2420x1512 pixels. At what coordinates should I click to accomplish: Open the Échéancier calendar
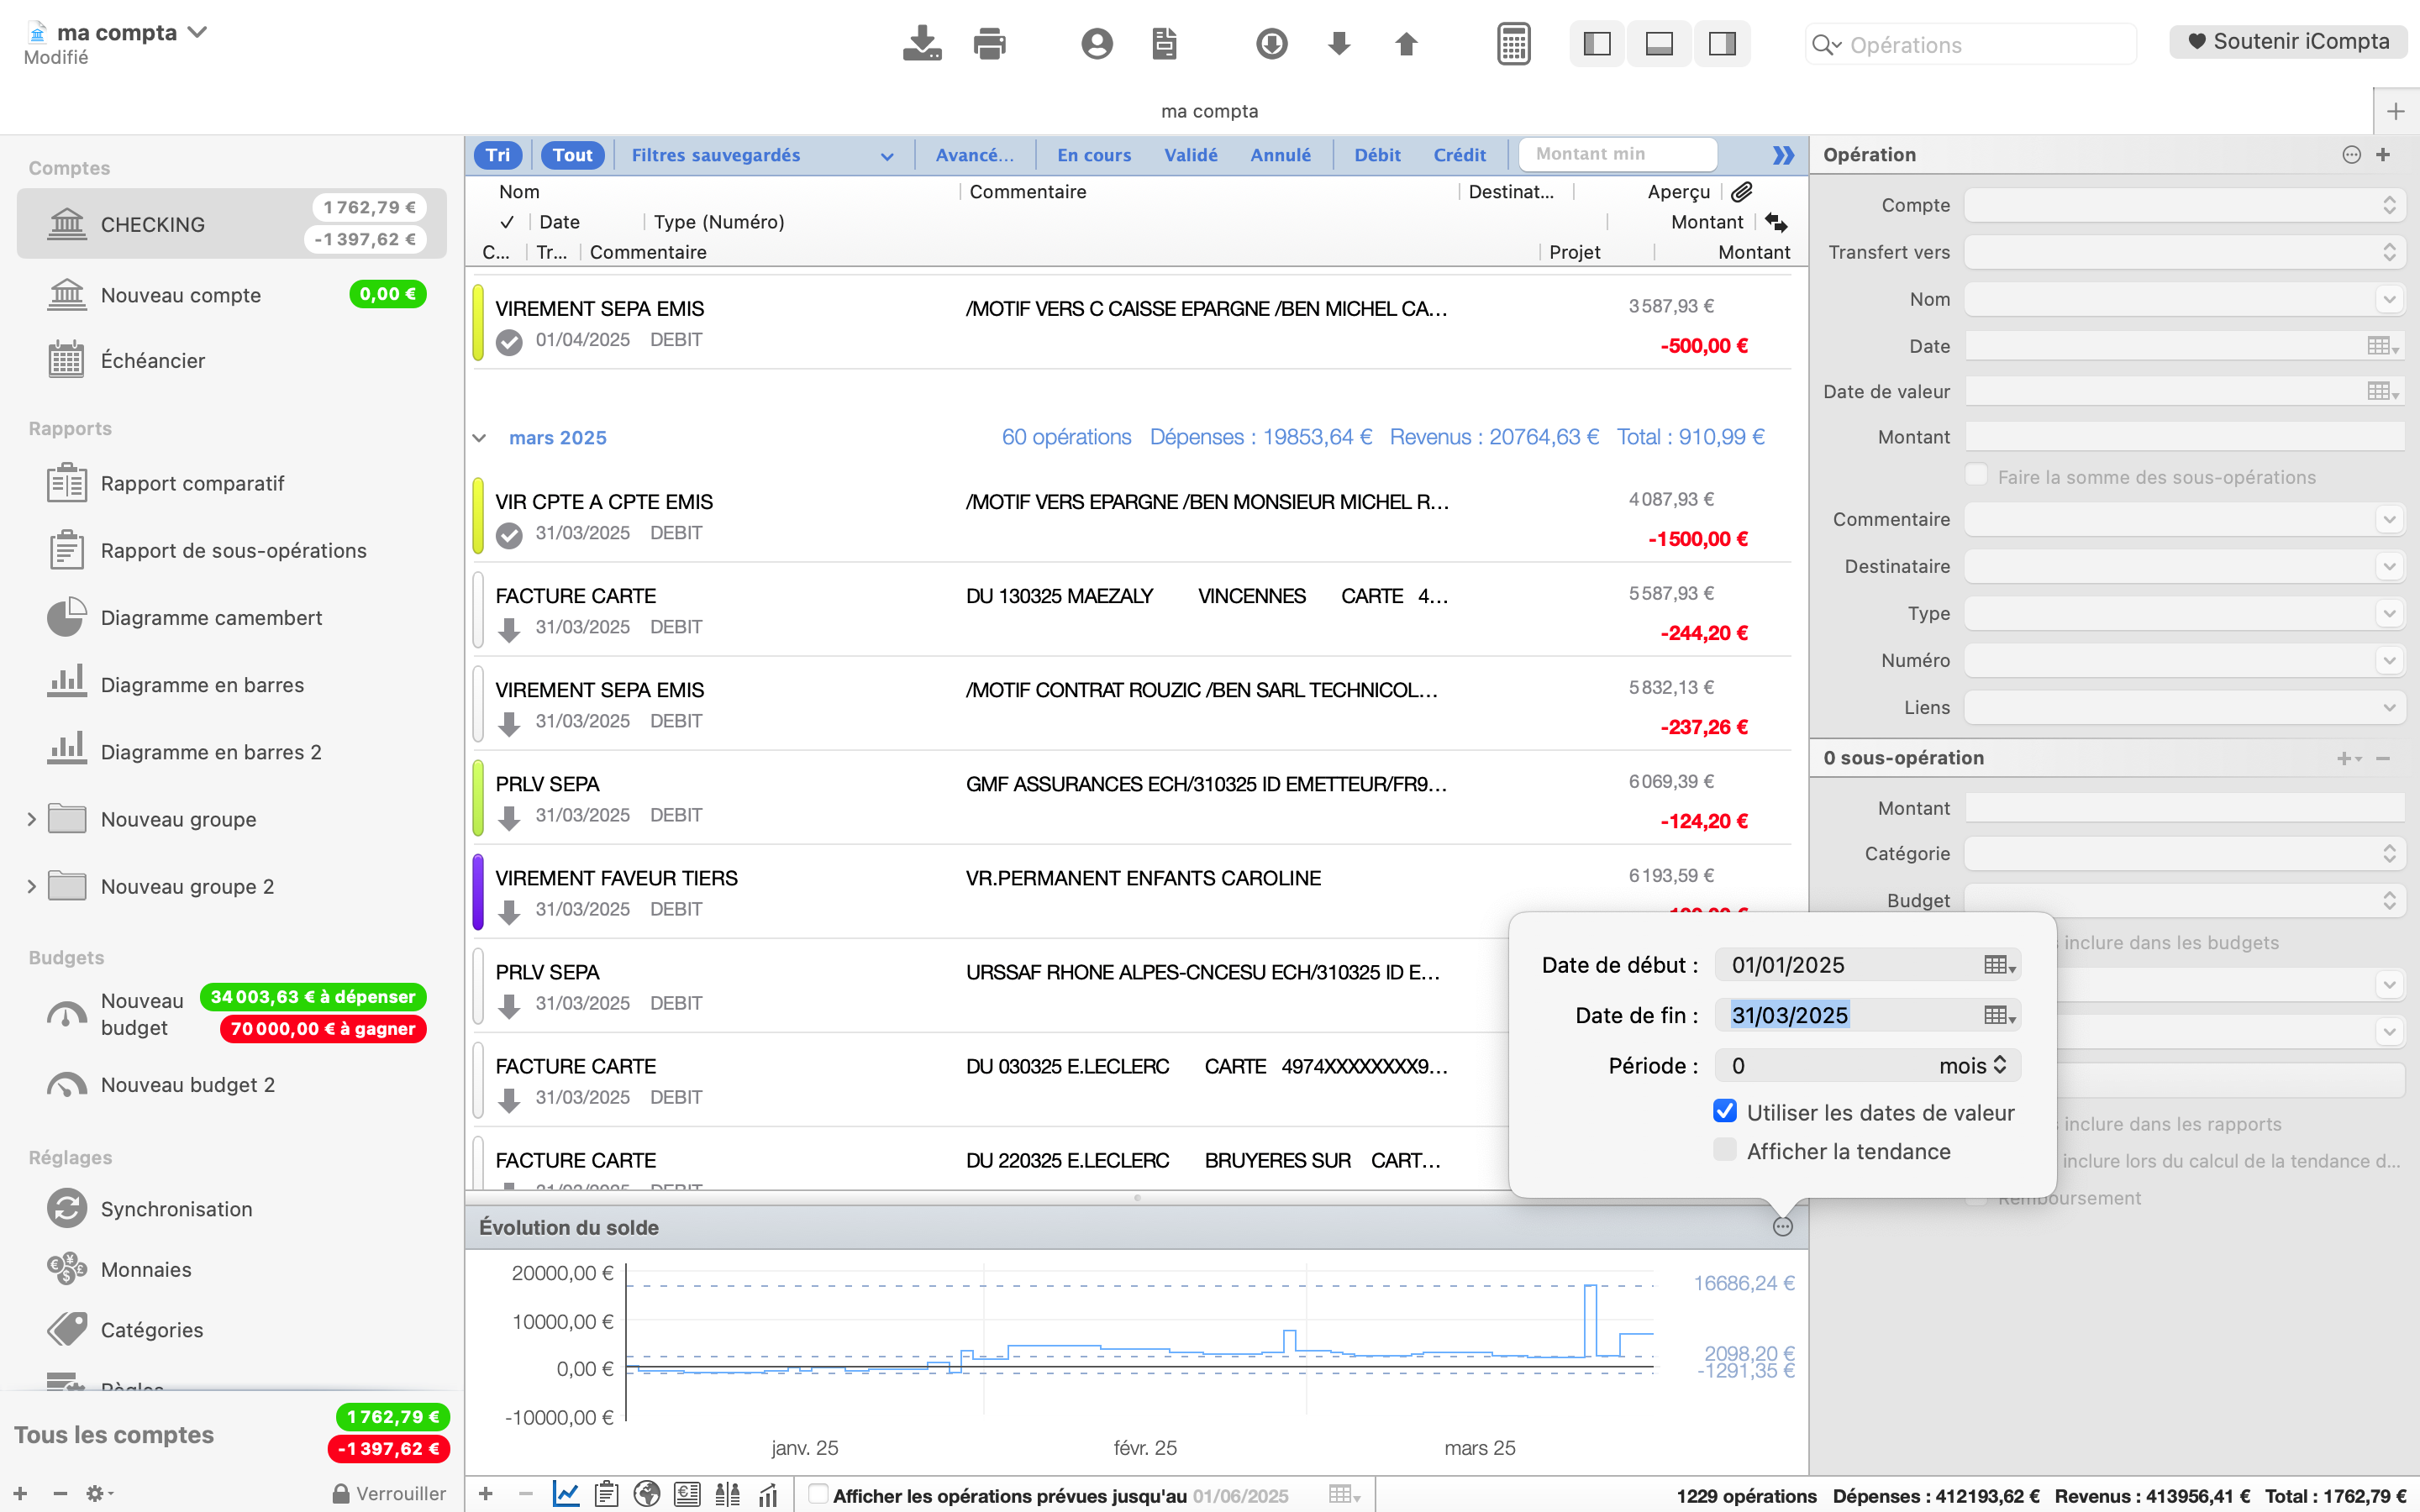pyautogui.click(x=231, y=360)
